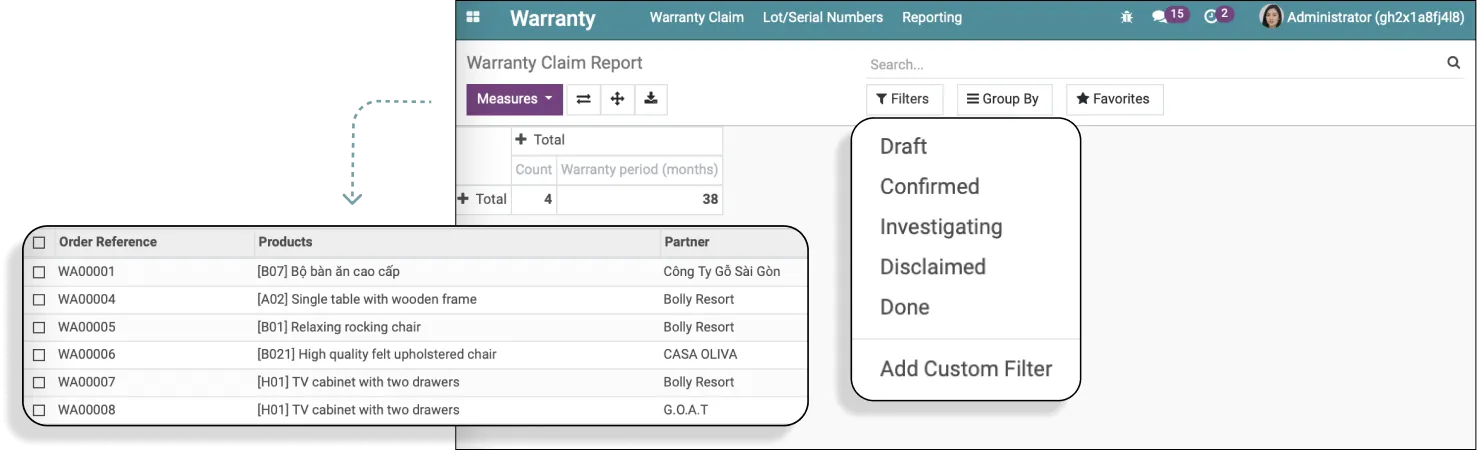
Task: Open the apps grid menu icon
Action: (473, 17)
